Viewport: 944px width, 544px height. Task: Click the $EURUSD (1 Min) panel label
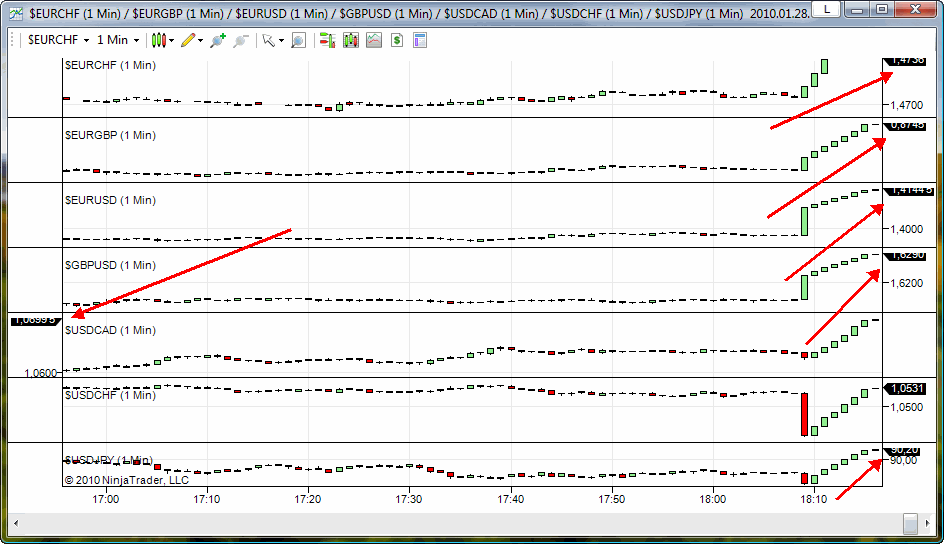[110, 200]
